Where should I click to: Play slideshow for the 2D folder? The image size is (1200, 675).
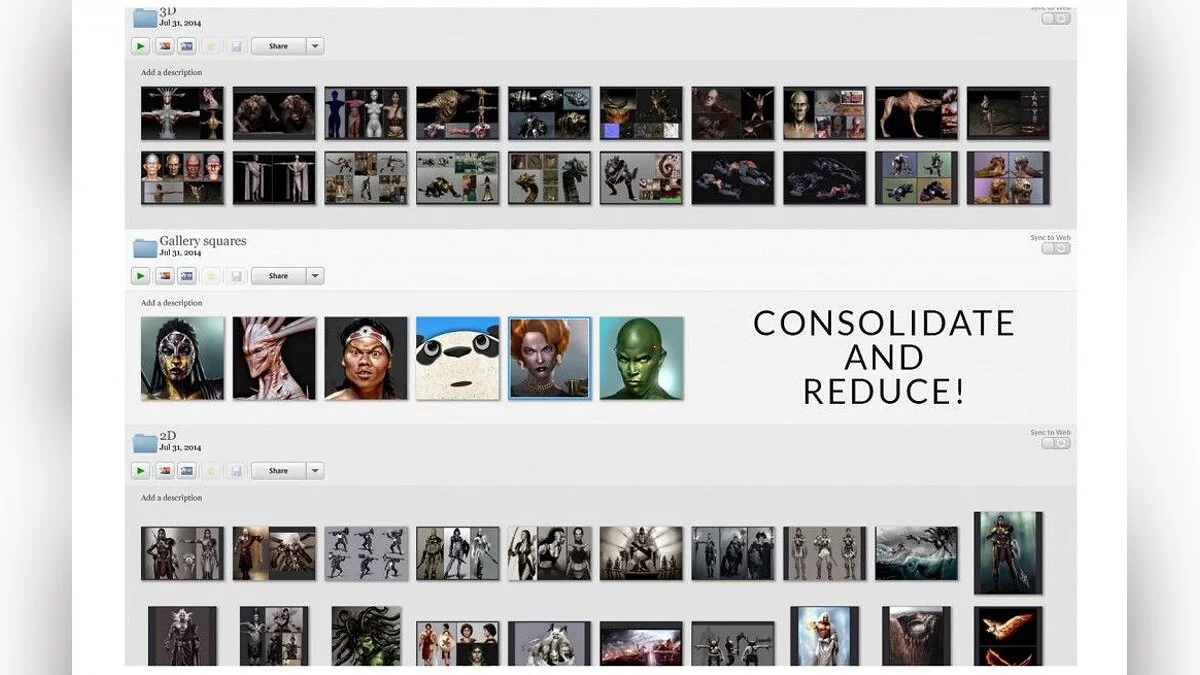point(140,471)
